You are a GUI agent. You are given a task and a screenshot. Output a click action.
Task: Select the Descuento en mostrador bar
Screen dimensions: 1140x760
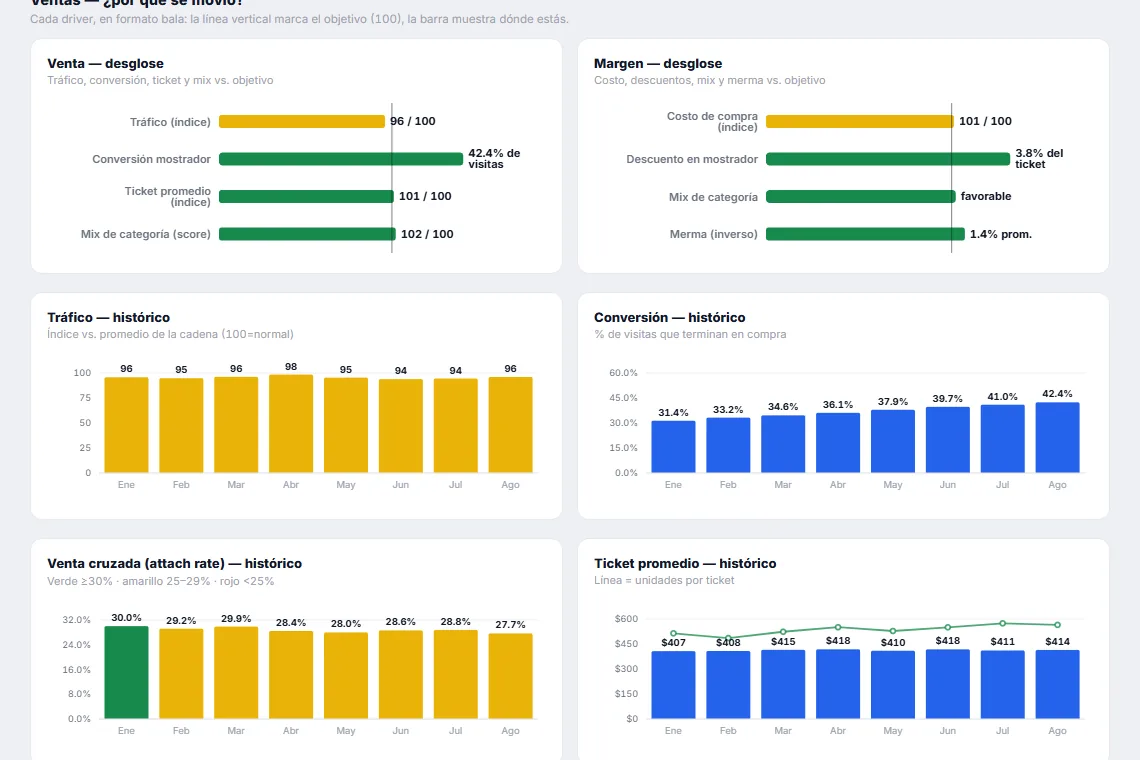tap(888, 159)
